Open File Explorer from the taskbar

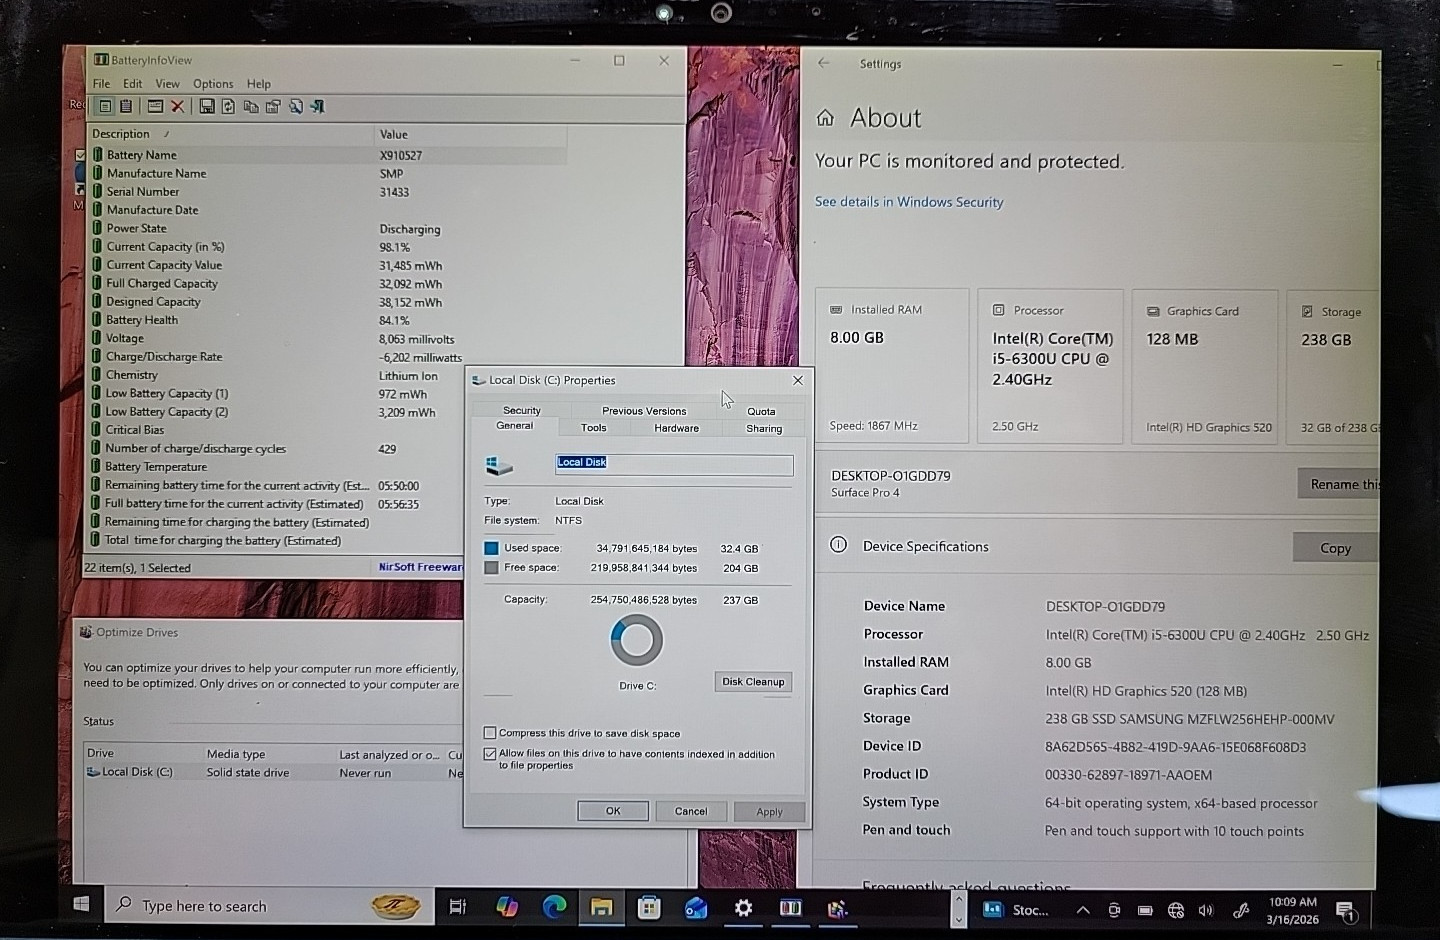click(601, 907)
